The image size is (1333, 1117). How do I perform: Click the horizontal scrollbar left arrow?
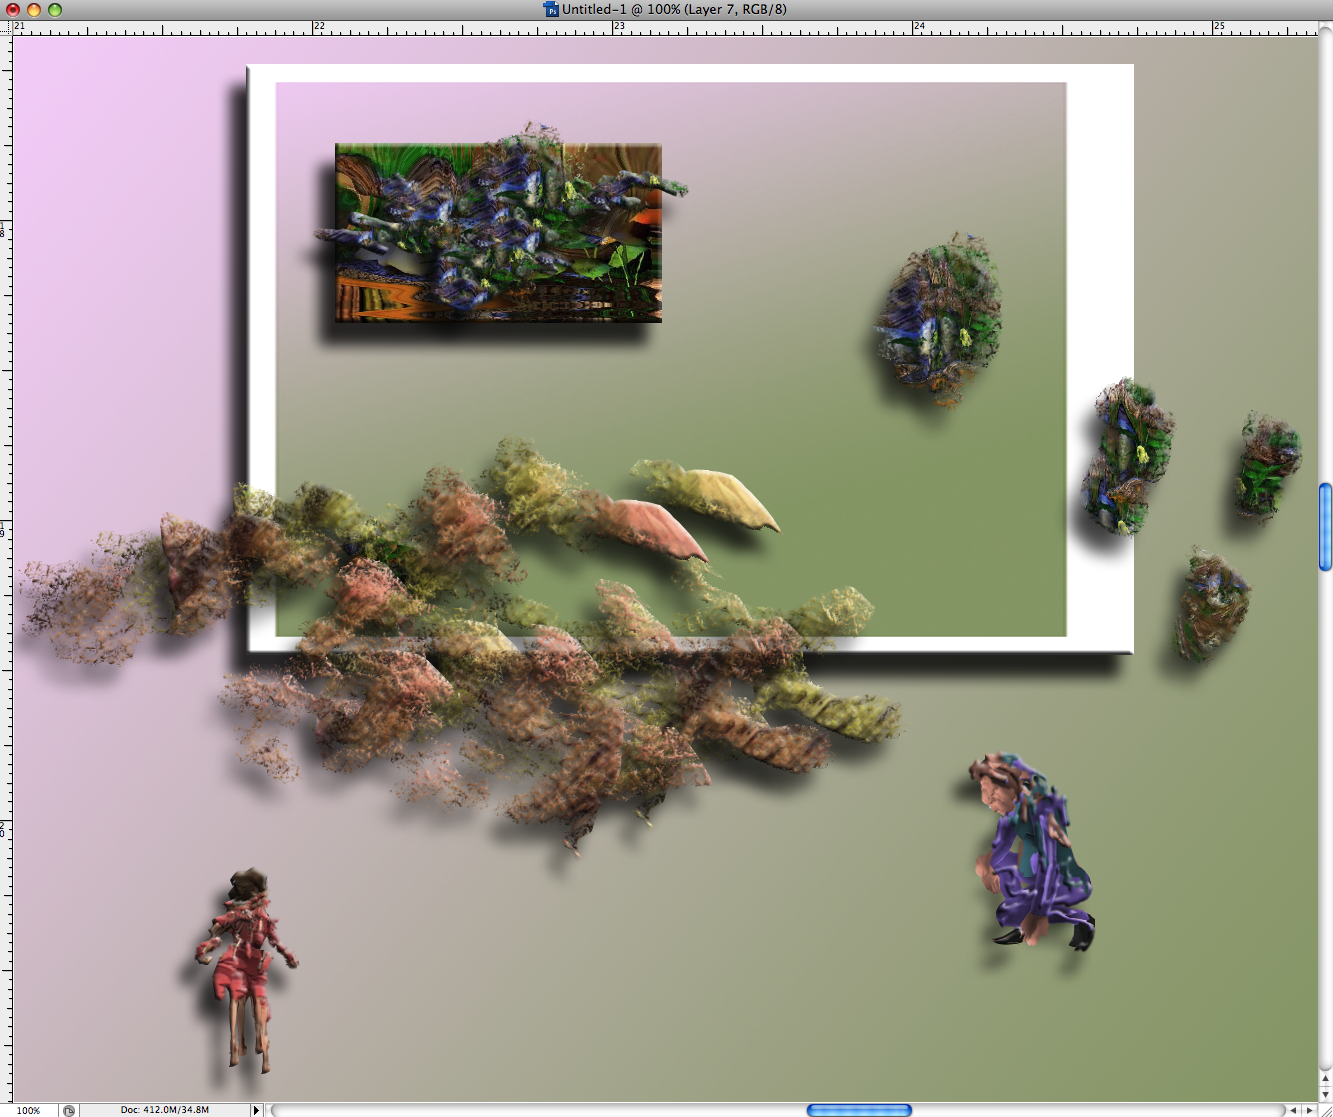[1293, 1110]
